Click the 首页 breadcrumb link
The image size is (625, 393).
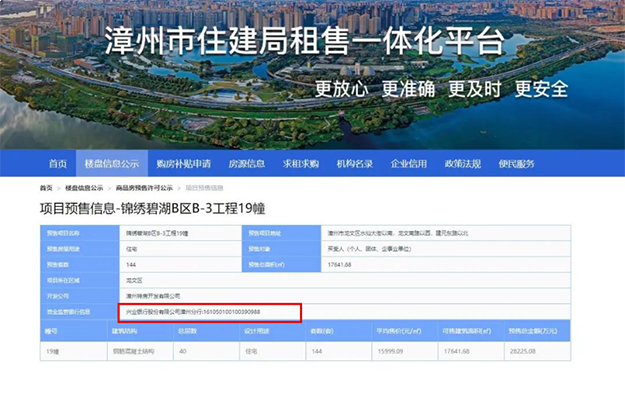click(x=46, y=188)
